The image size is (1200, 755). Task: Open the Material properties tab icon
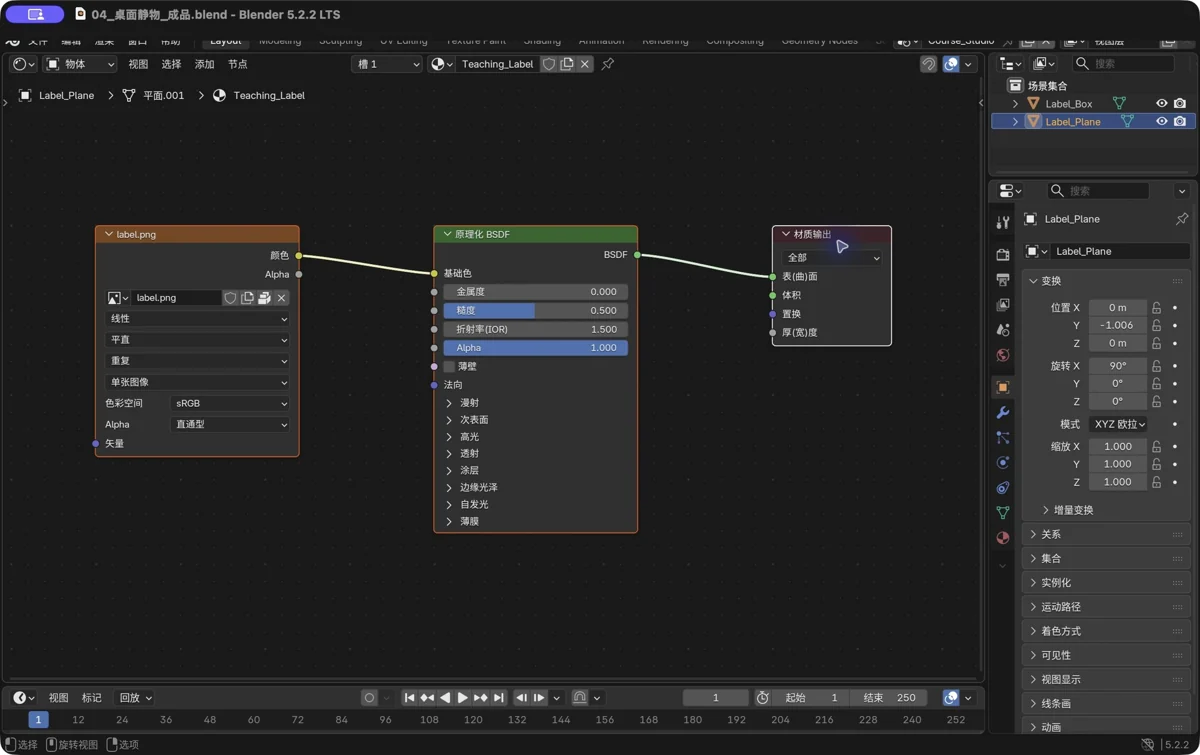click(1003, 537)
